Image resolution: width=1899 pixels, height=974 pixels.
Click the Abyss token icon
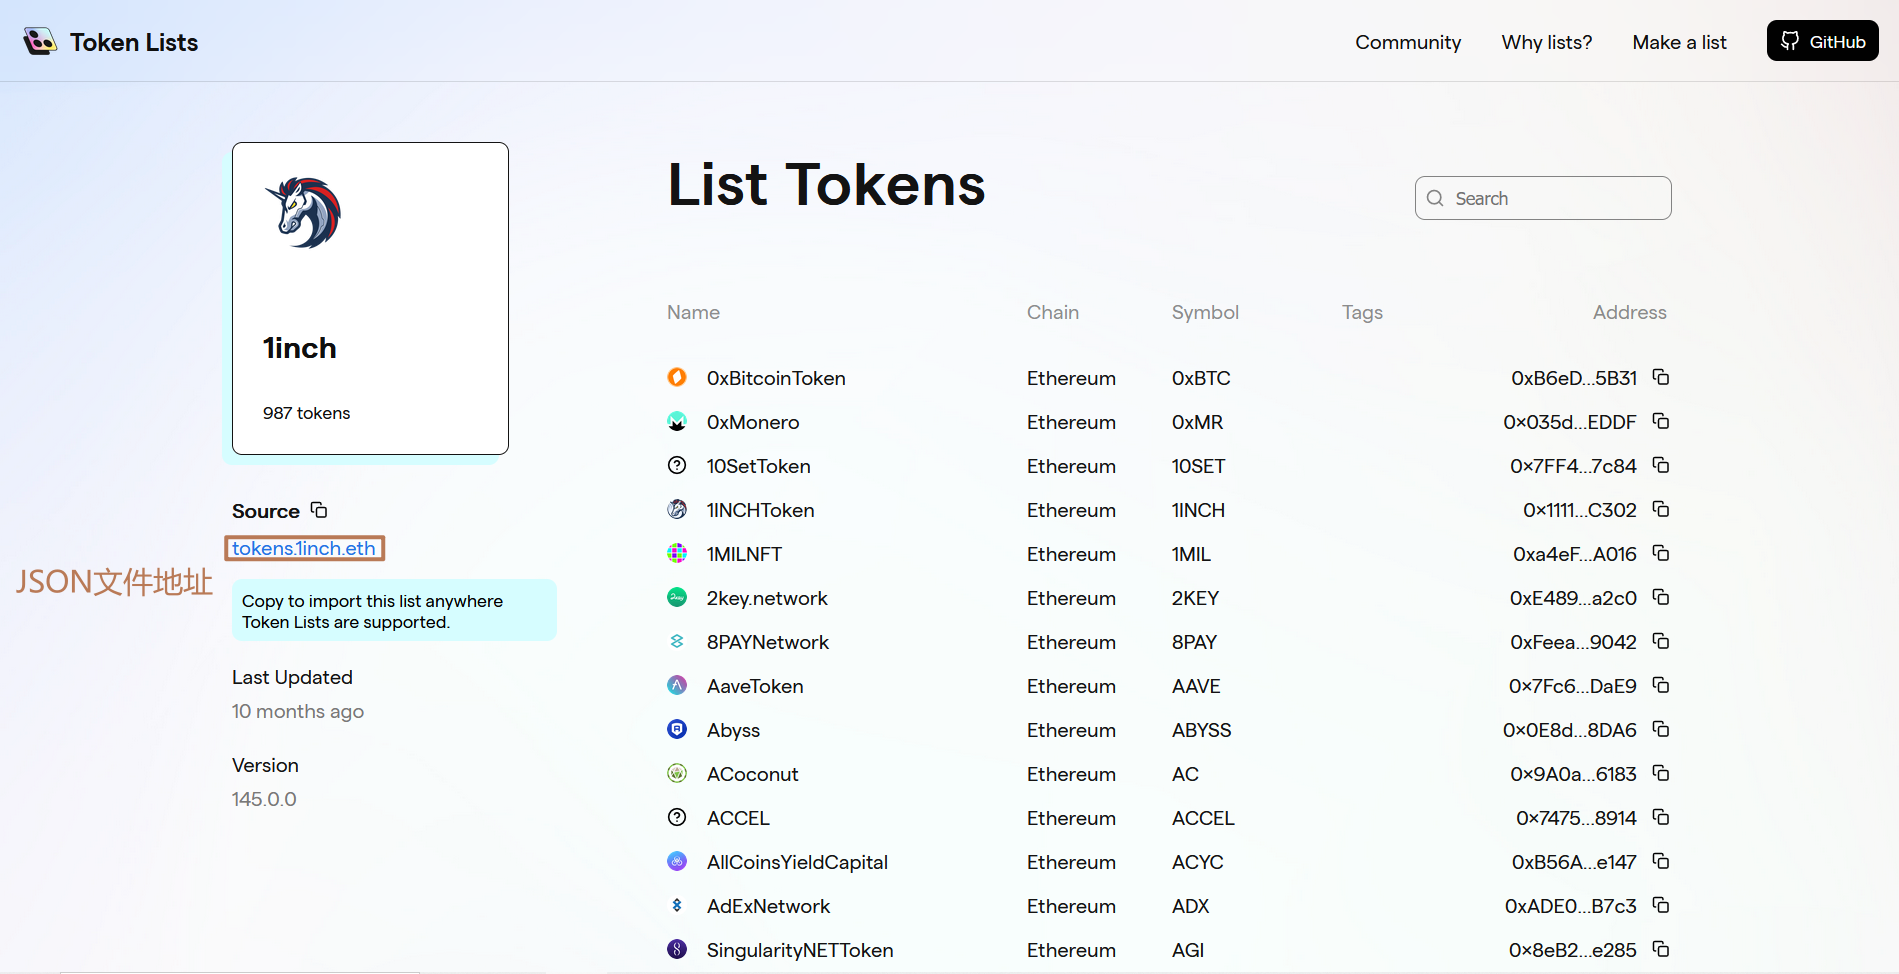(677, 729)
